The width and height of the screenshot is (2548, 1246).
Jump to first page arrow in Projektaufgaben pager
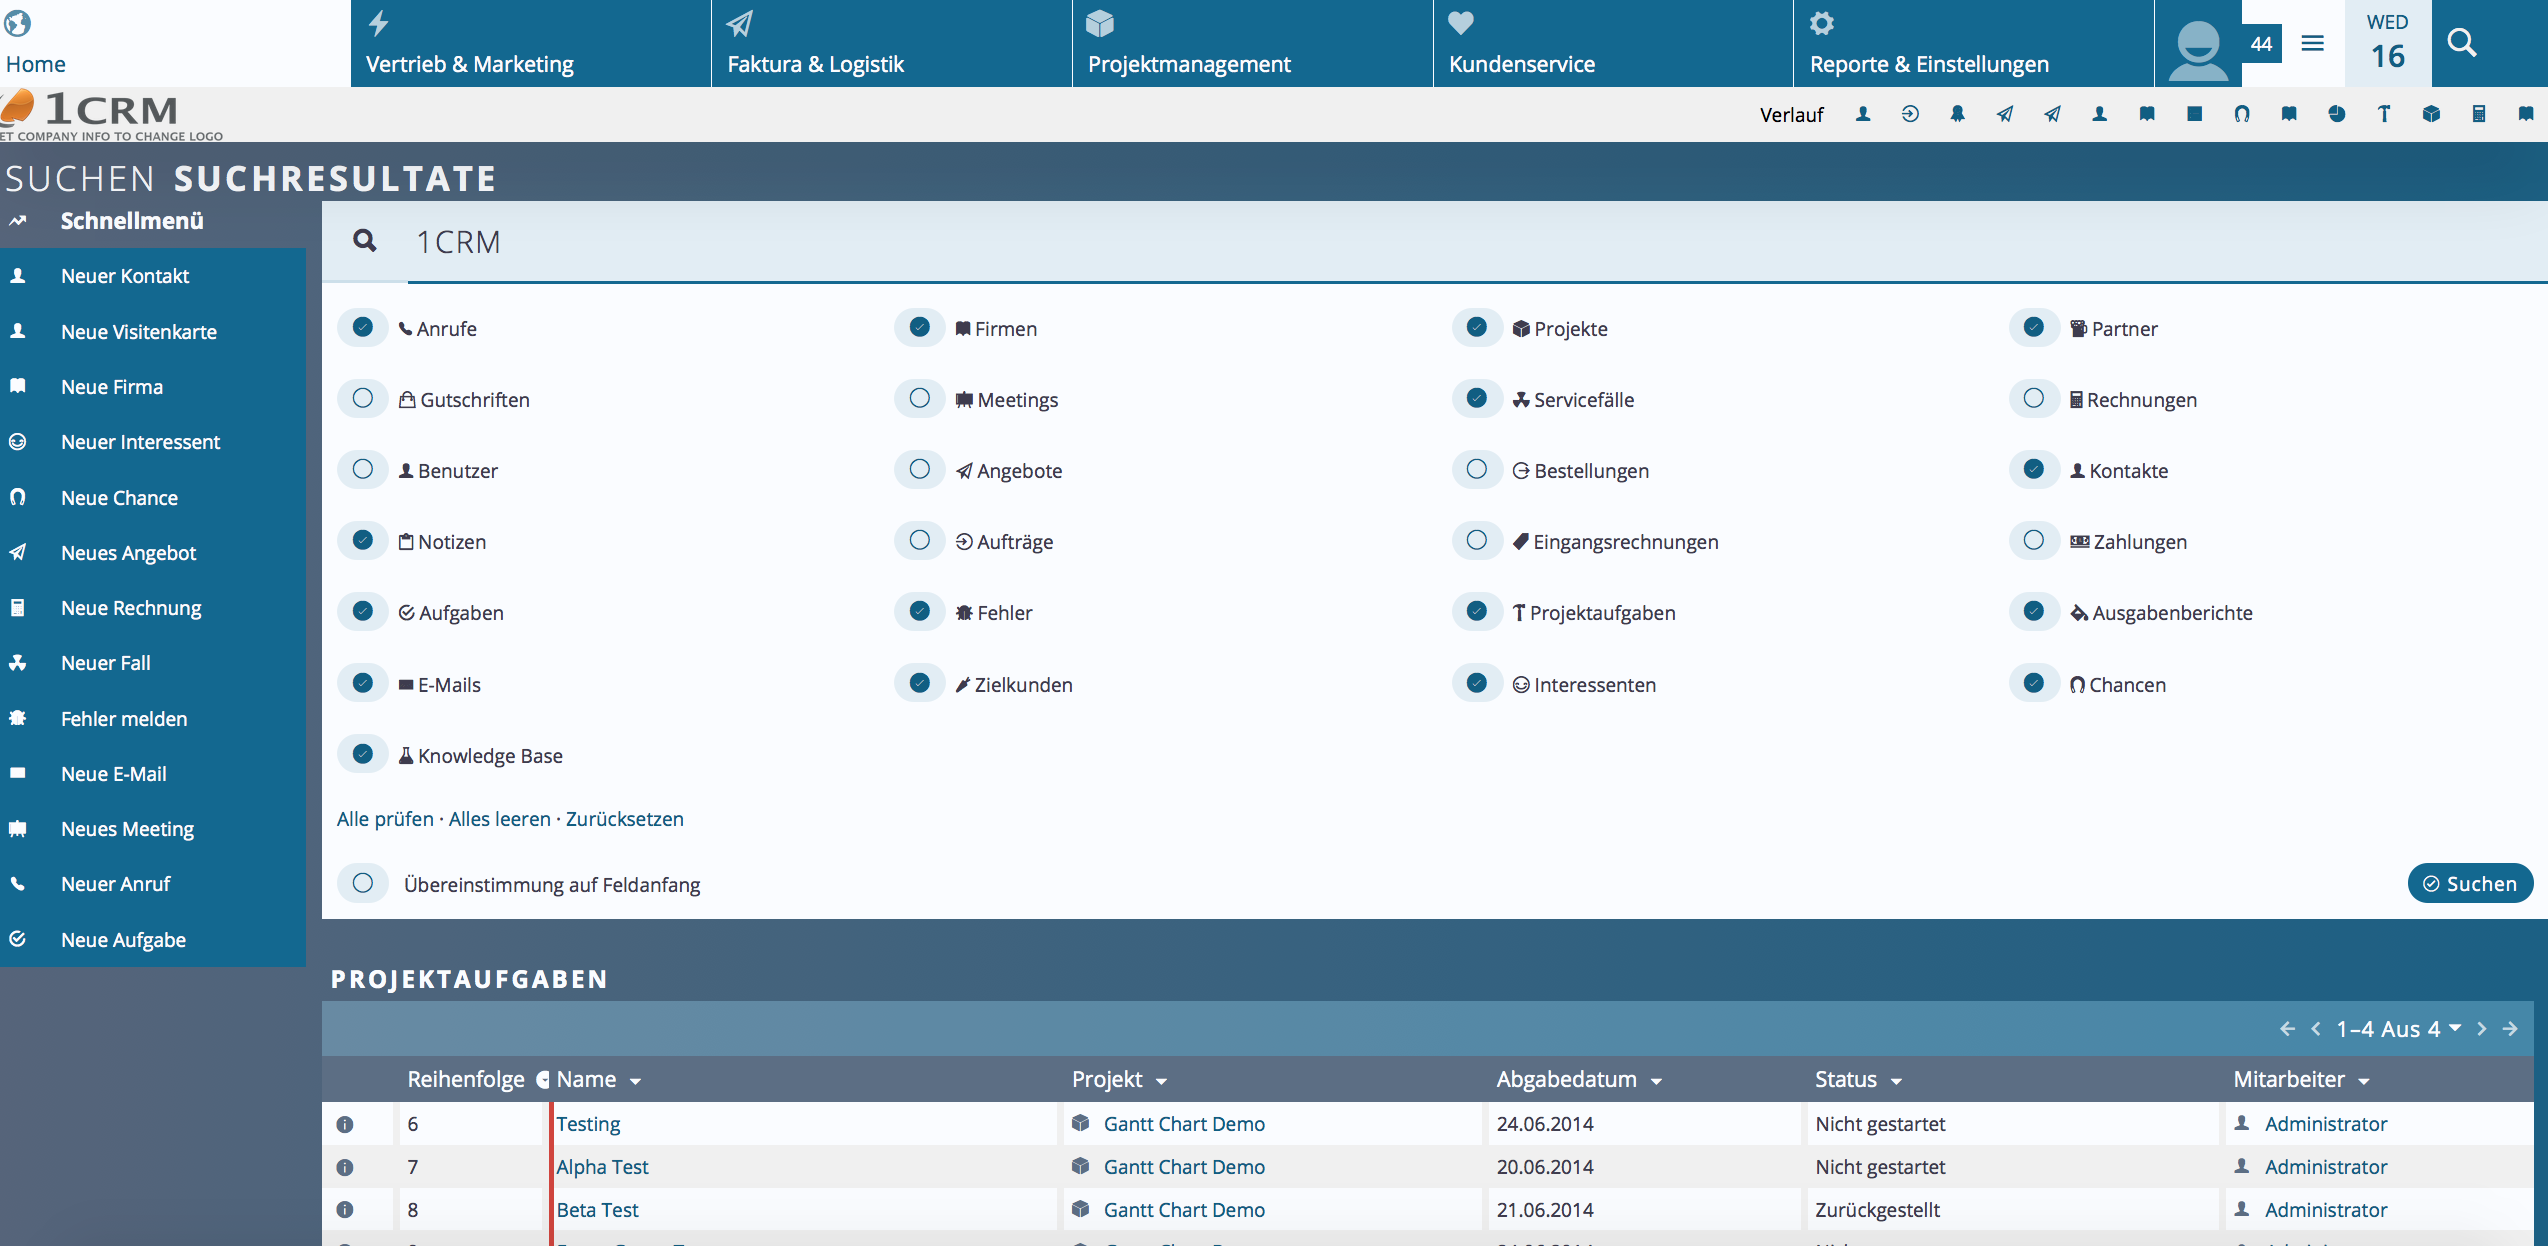pos(2287,1028)
